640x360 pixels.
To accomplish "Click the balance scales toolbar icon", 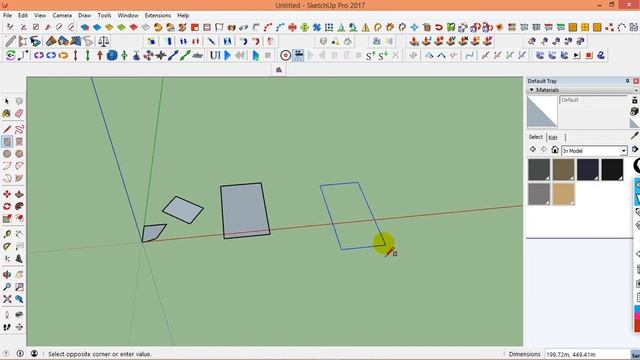I will [104, 41].
